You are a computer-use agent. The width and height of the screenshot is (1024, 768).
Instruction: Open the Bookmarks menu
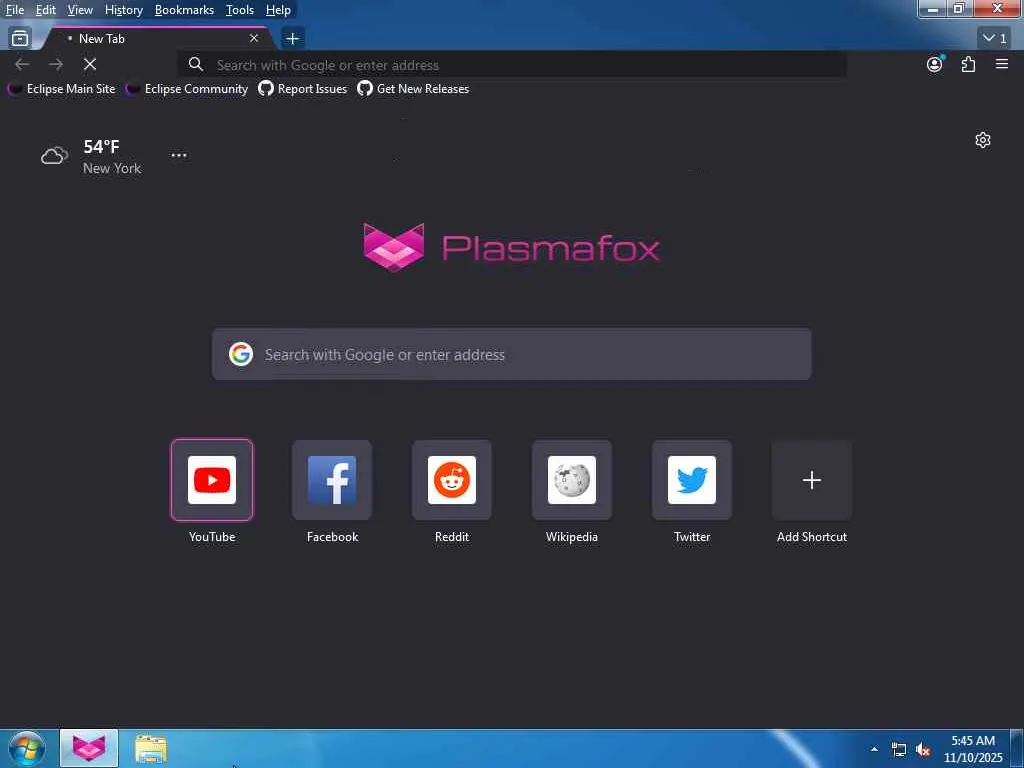click(184, 10)
